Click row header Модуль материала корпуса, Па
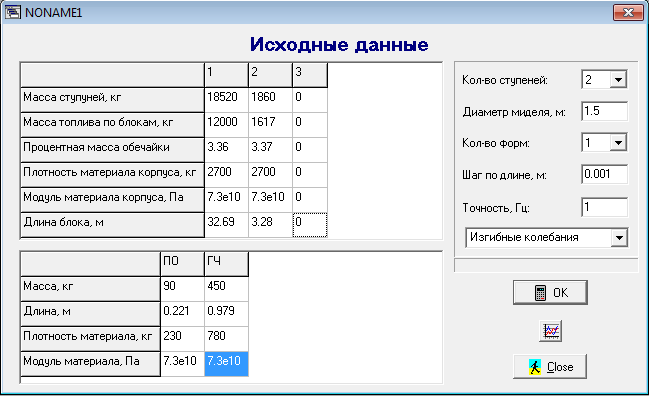 click(x=112, y=199)
